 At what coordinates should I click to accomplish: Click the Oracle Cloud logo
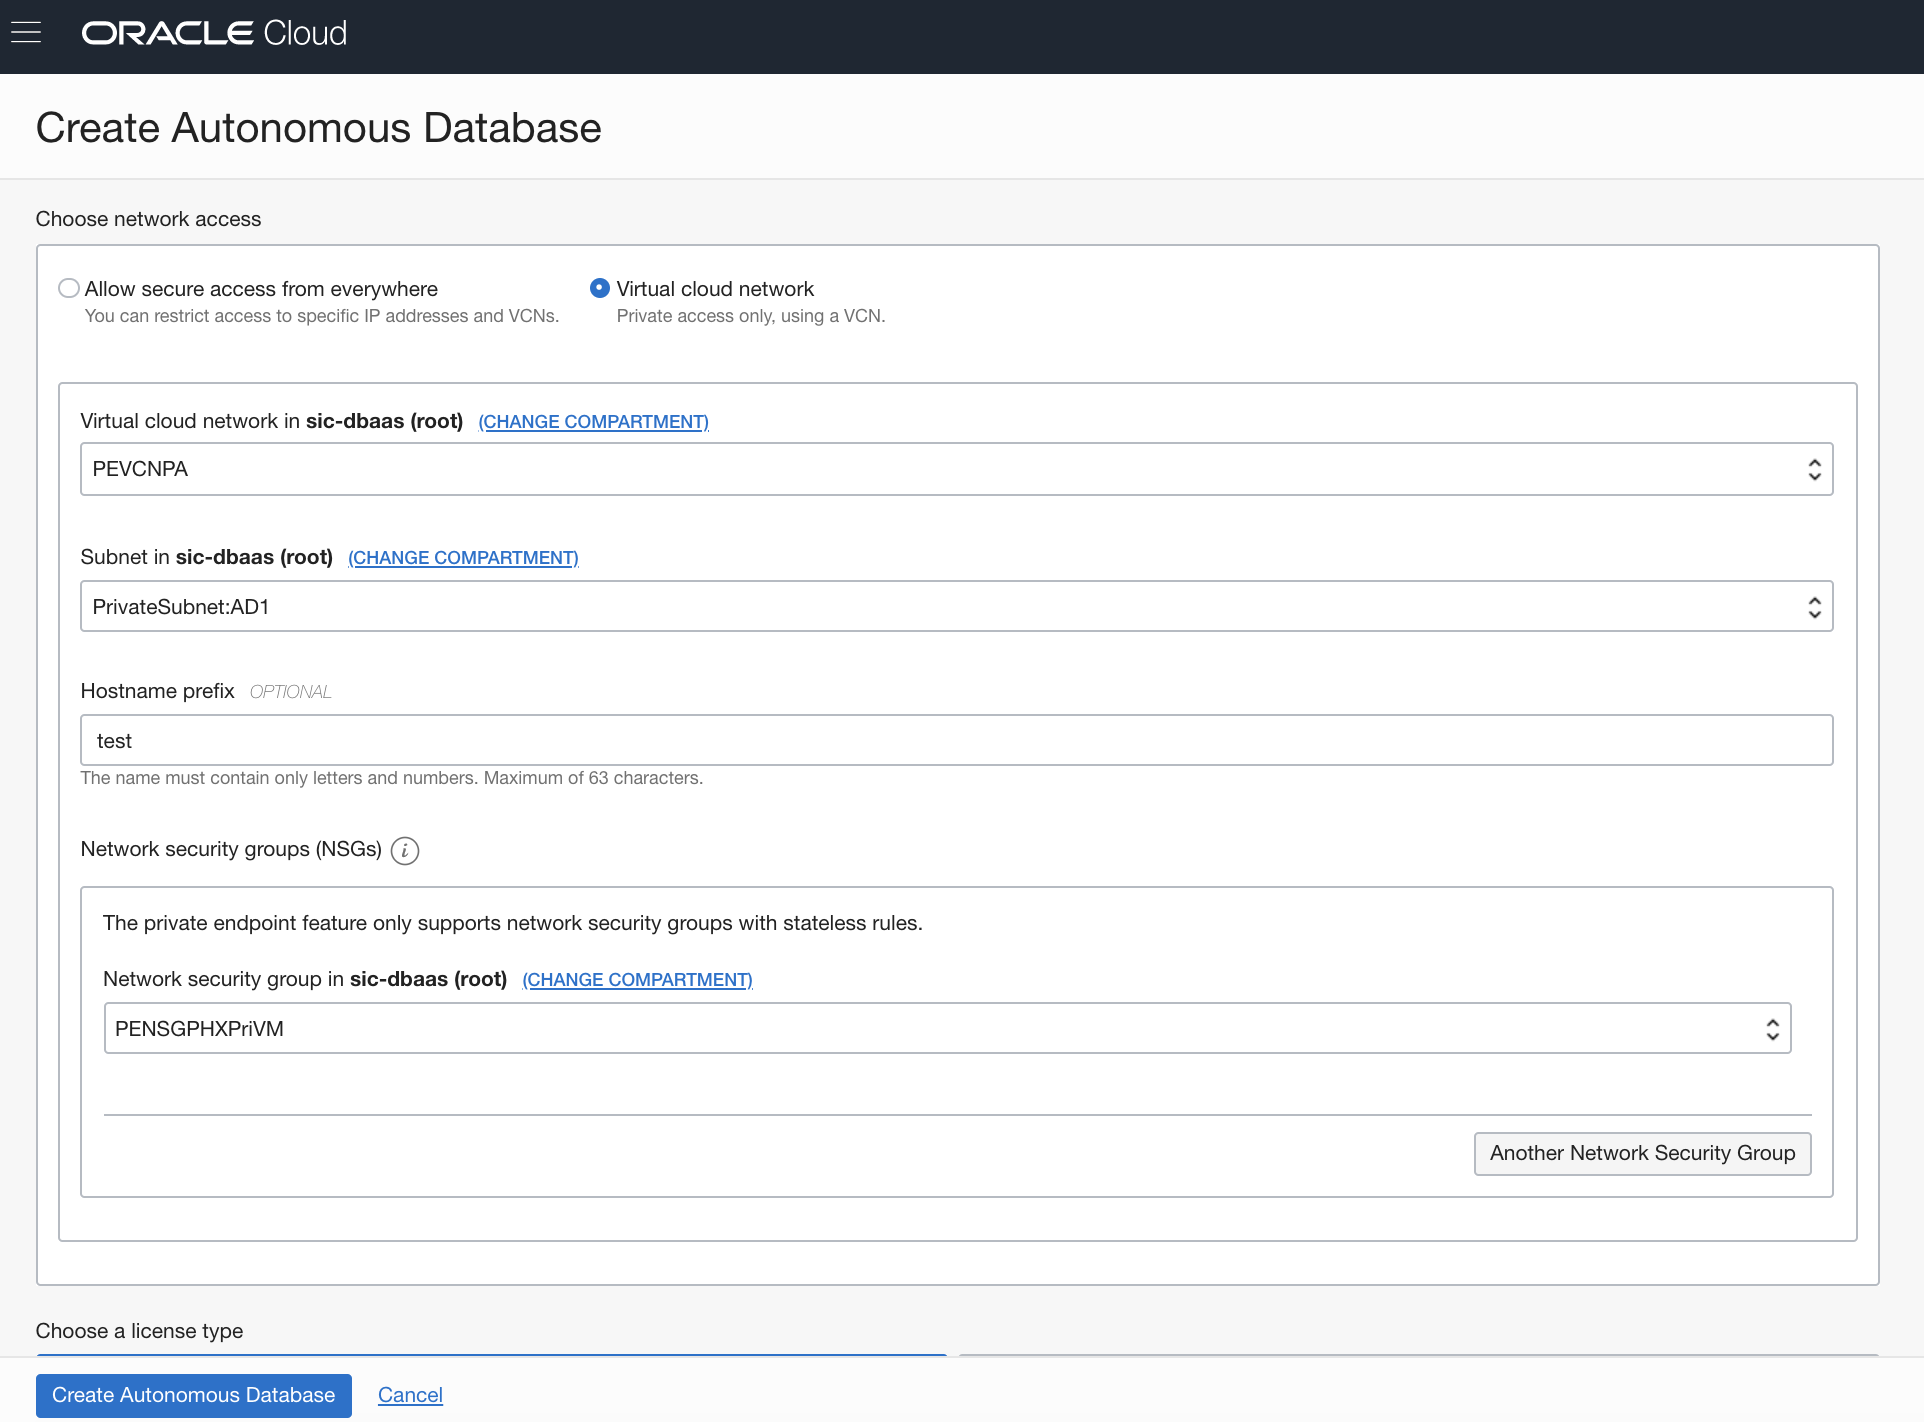pyautogui.click(x=213, y=33)
